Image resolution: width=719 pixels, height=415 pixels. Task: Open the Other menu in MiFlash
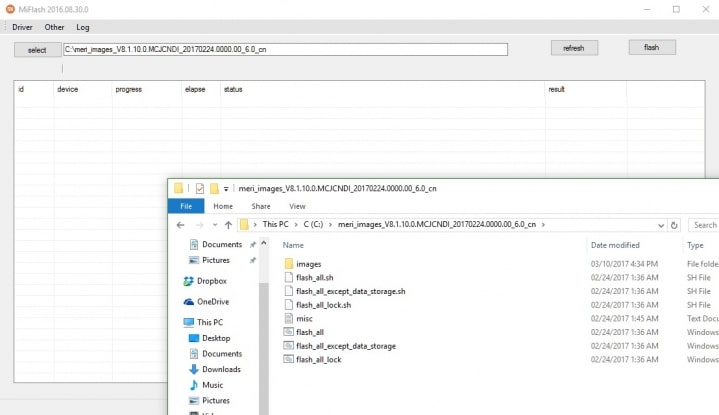click(54, 28)
